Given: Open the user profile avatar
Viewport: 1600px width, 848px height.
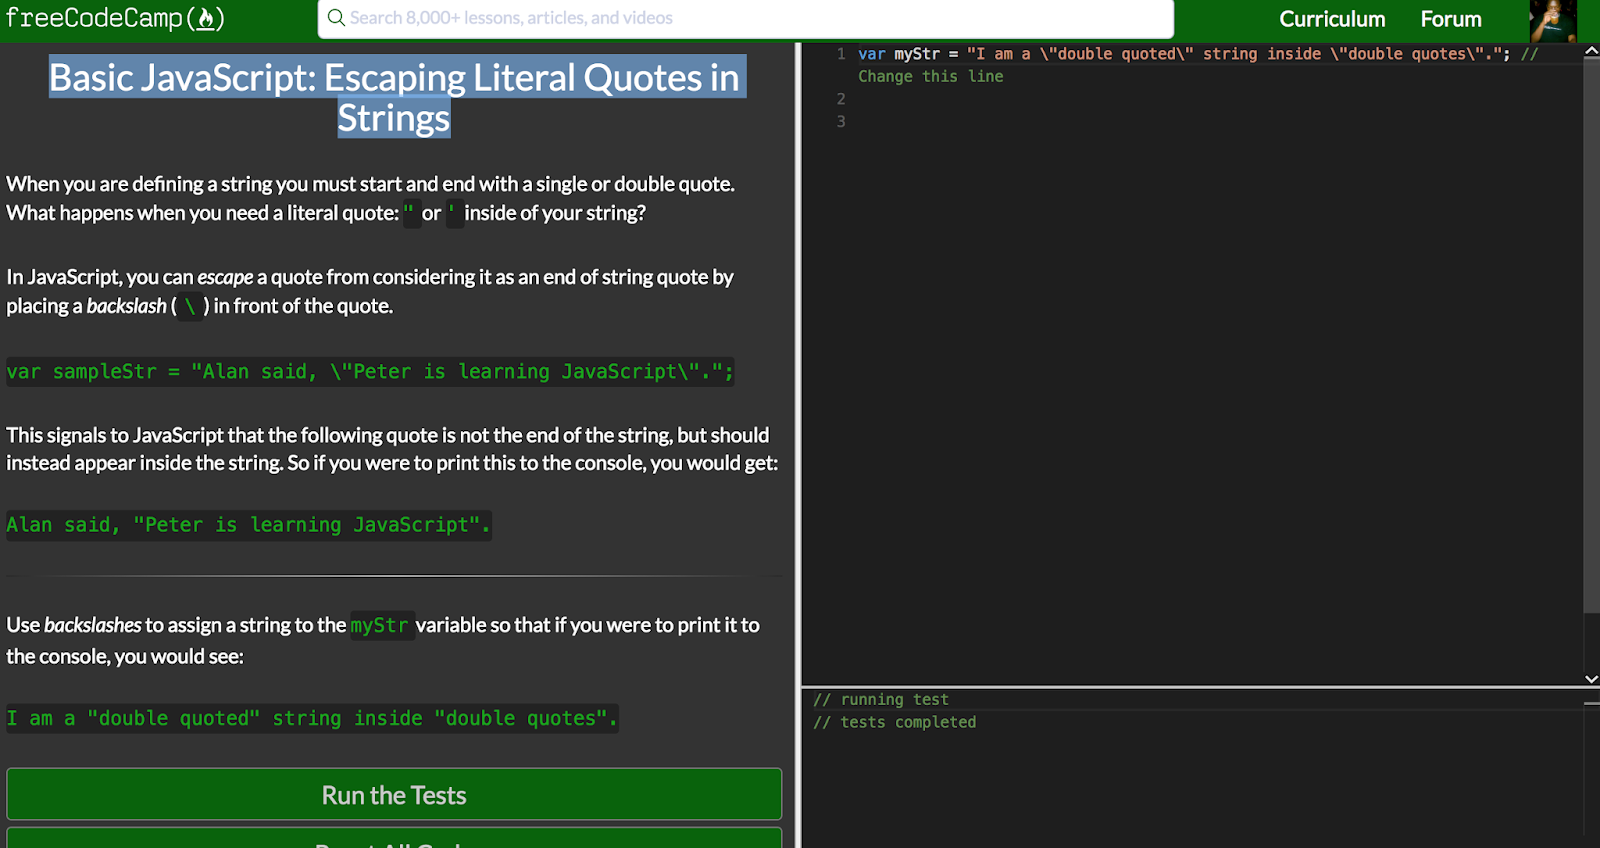Looking at the screenshot, I should tap(1553, 20).
